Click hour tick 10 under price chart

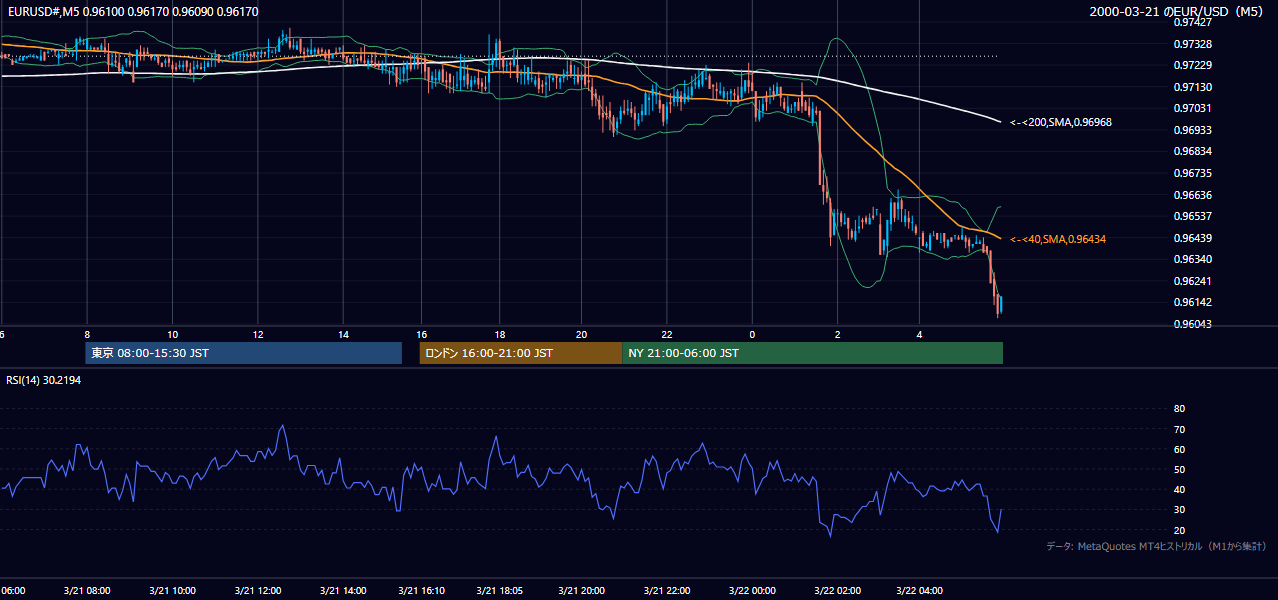[x=172, y=334]
